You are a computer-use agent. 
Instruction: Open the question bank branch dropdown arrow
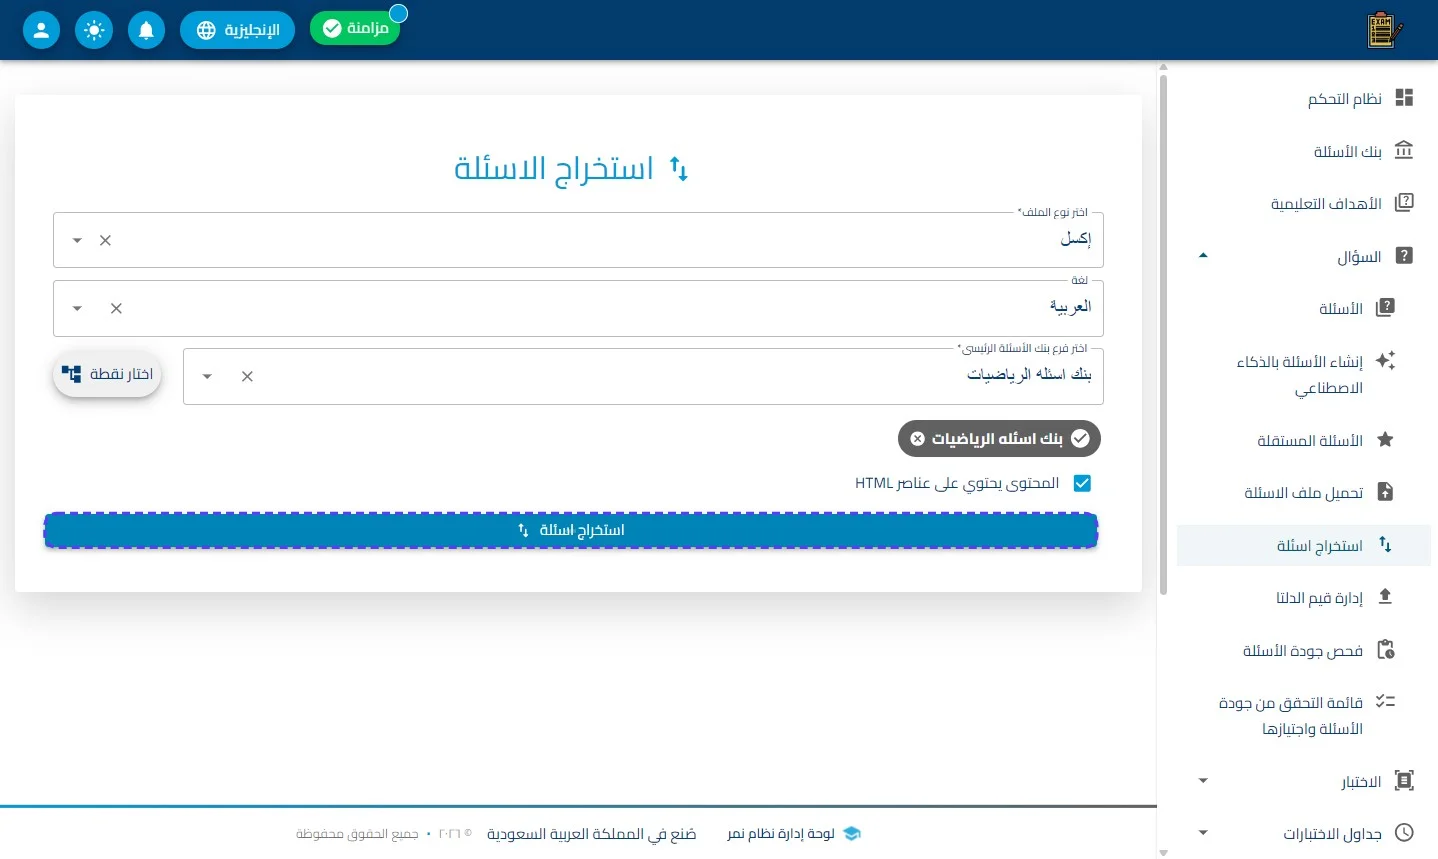[x=207, y=376]
